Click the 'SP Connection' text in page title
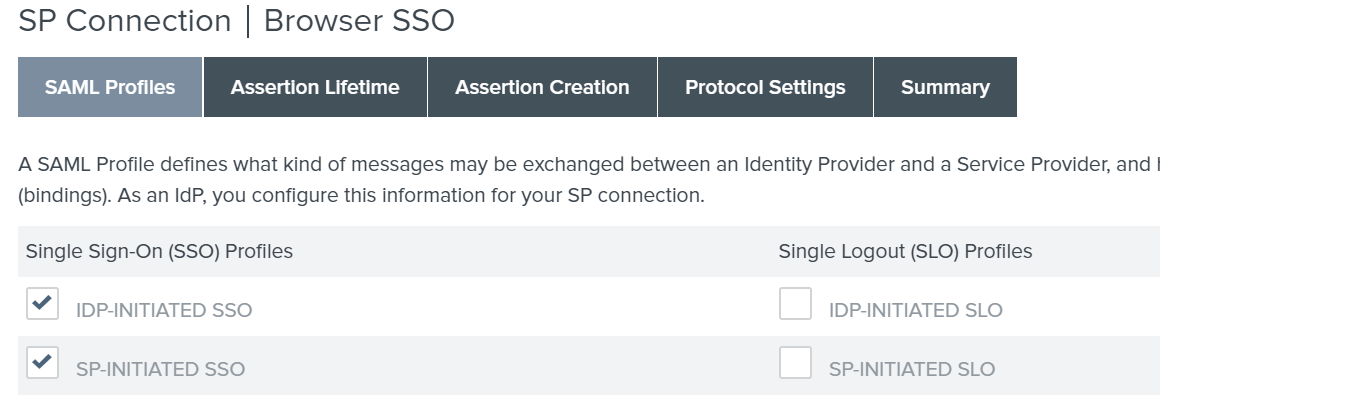Viewport: 1358px width, 413px height. [125, 21]
